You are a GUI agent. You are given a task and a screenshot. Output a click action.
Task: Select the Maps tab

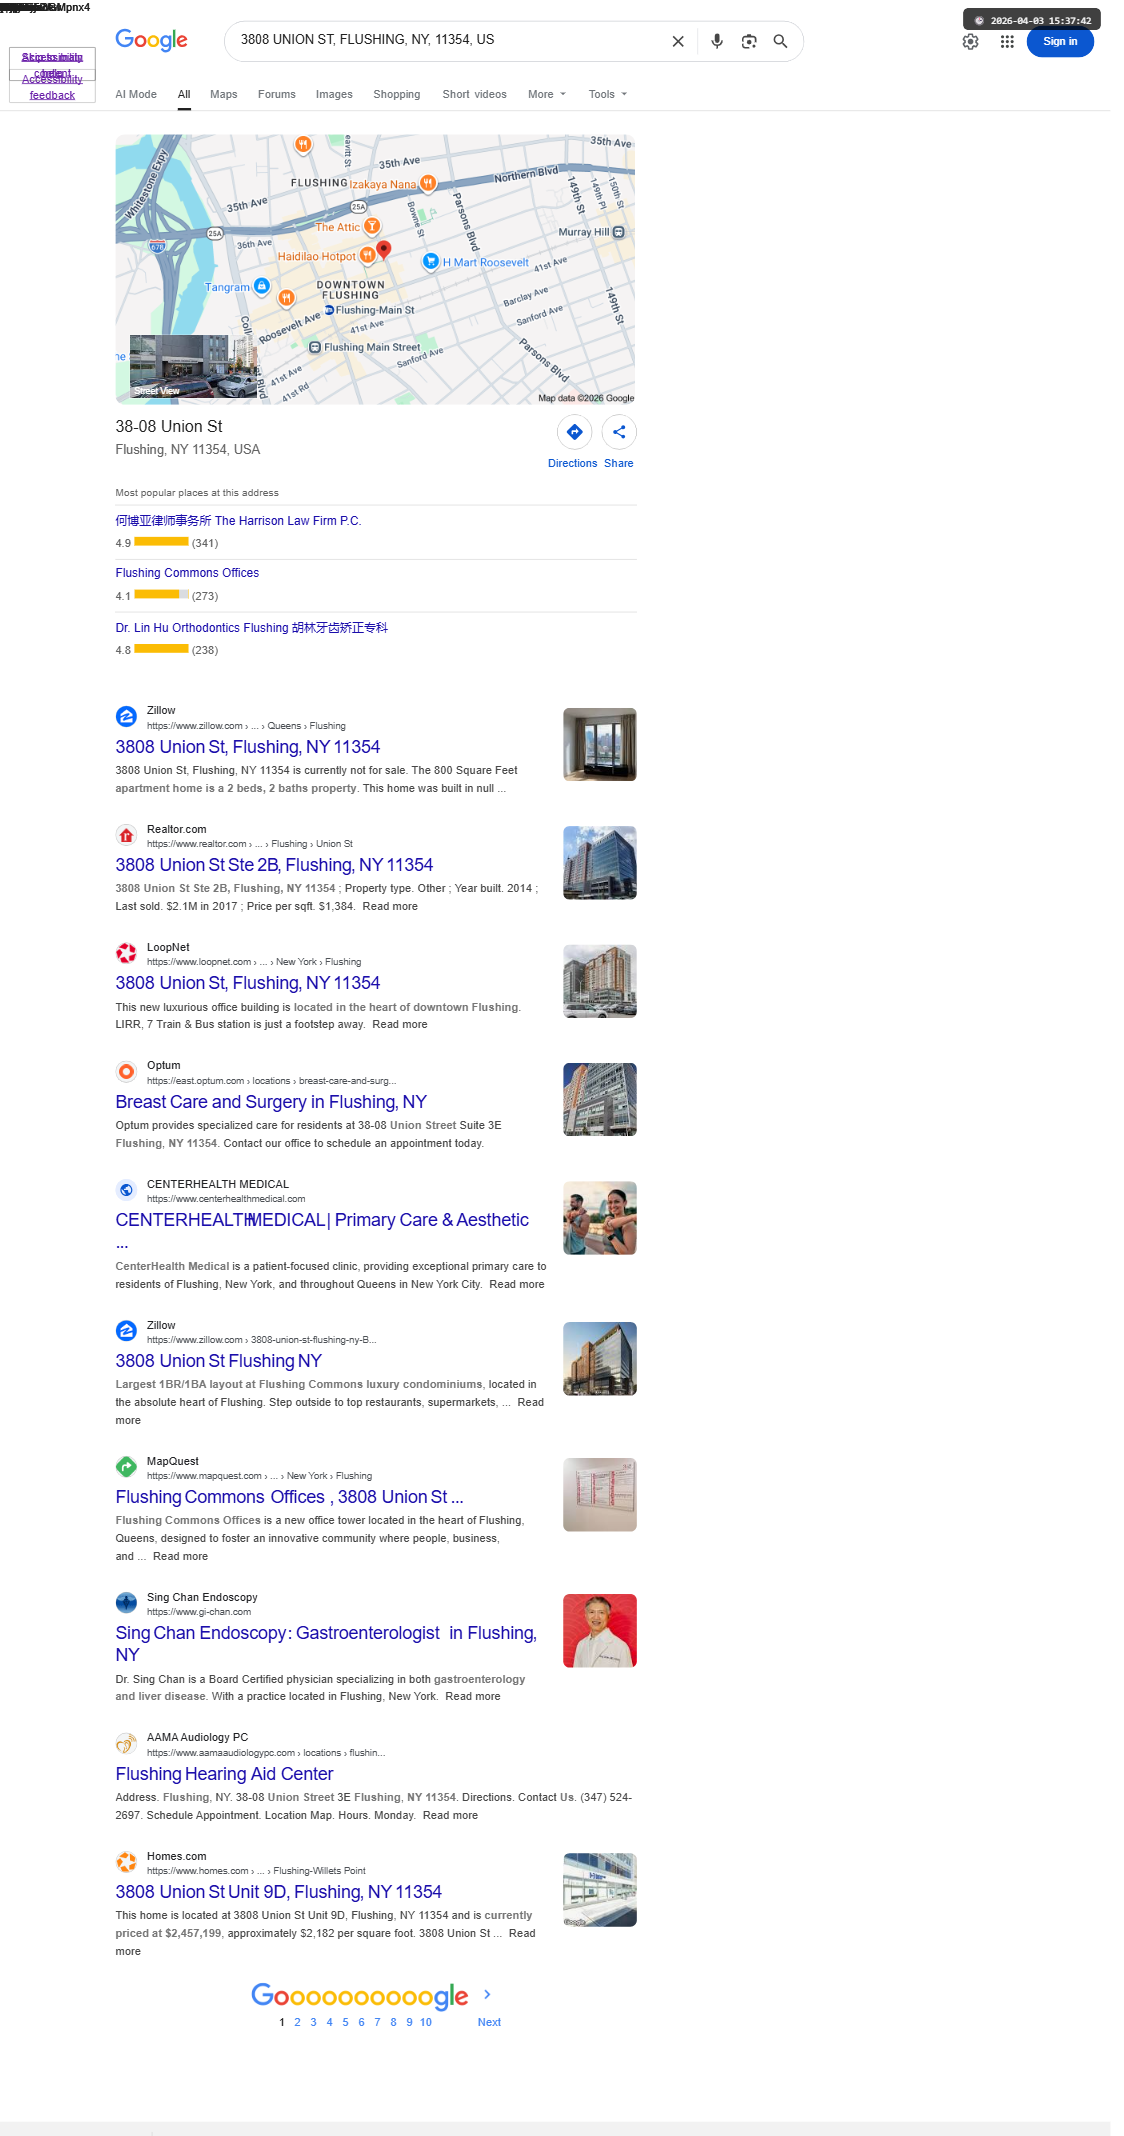click(224, 94)
